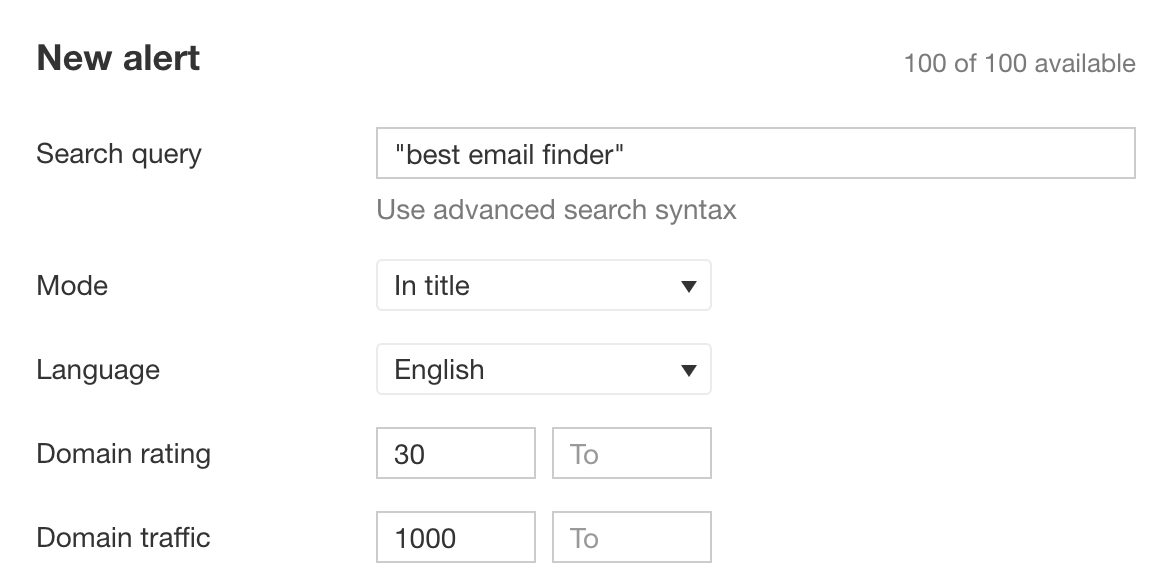
Task: Click the New alert heading
Action: click(x=116, y=57)
